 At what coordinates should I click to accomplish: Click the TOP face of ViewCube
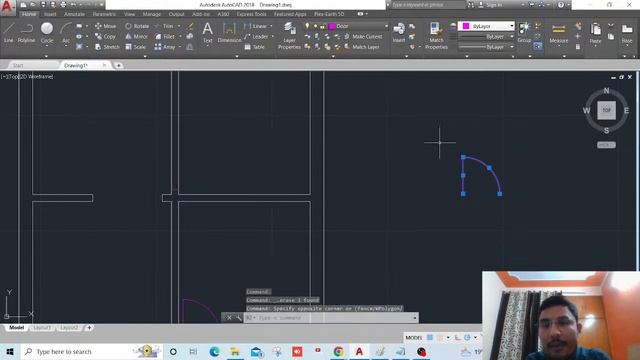pos(607,110)
